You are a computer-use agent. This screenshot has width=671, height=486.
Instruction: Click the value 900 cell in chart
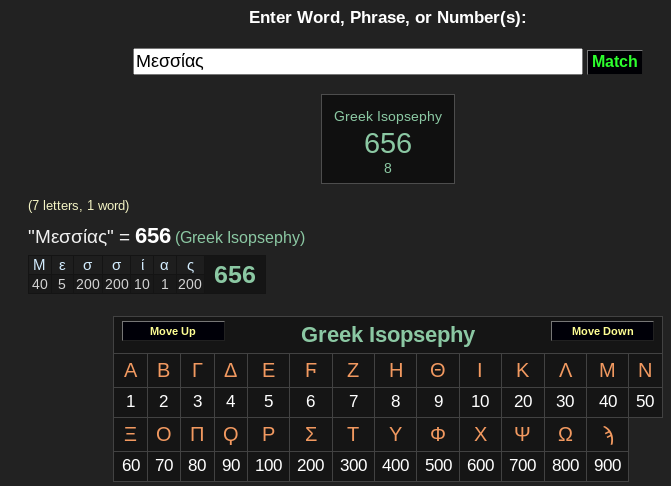pyautogui.click(x=607, y=465)
